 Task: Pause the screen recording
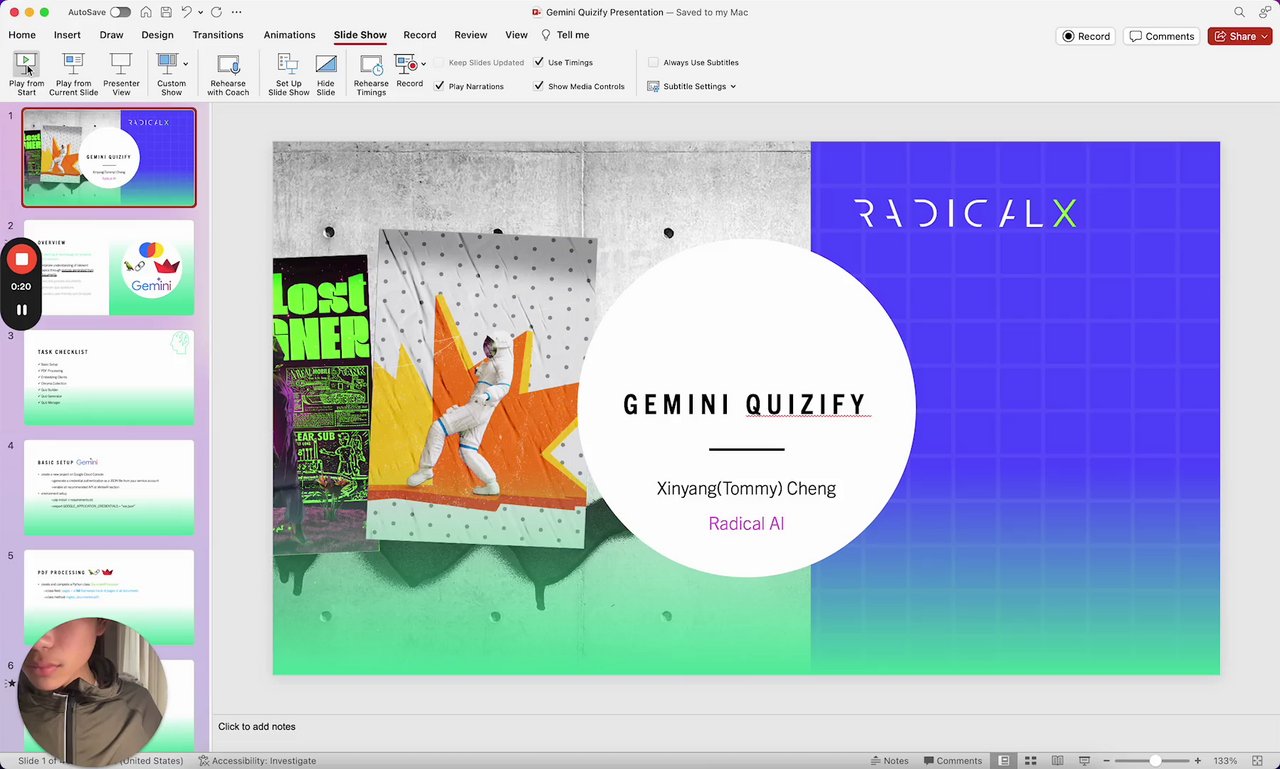[x=21, y=310]
